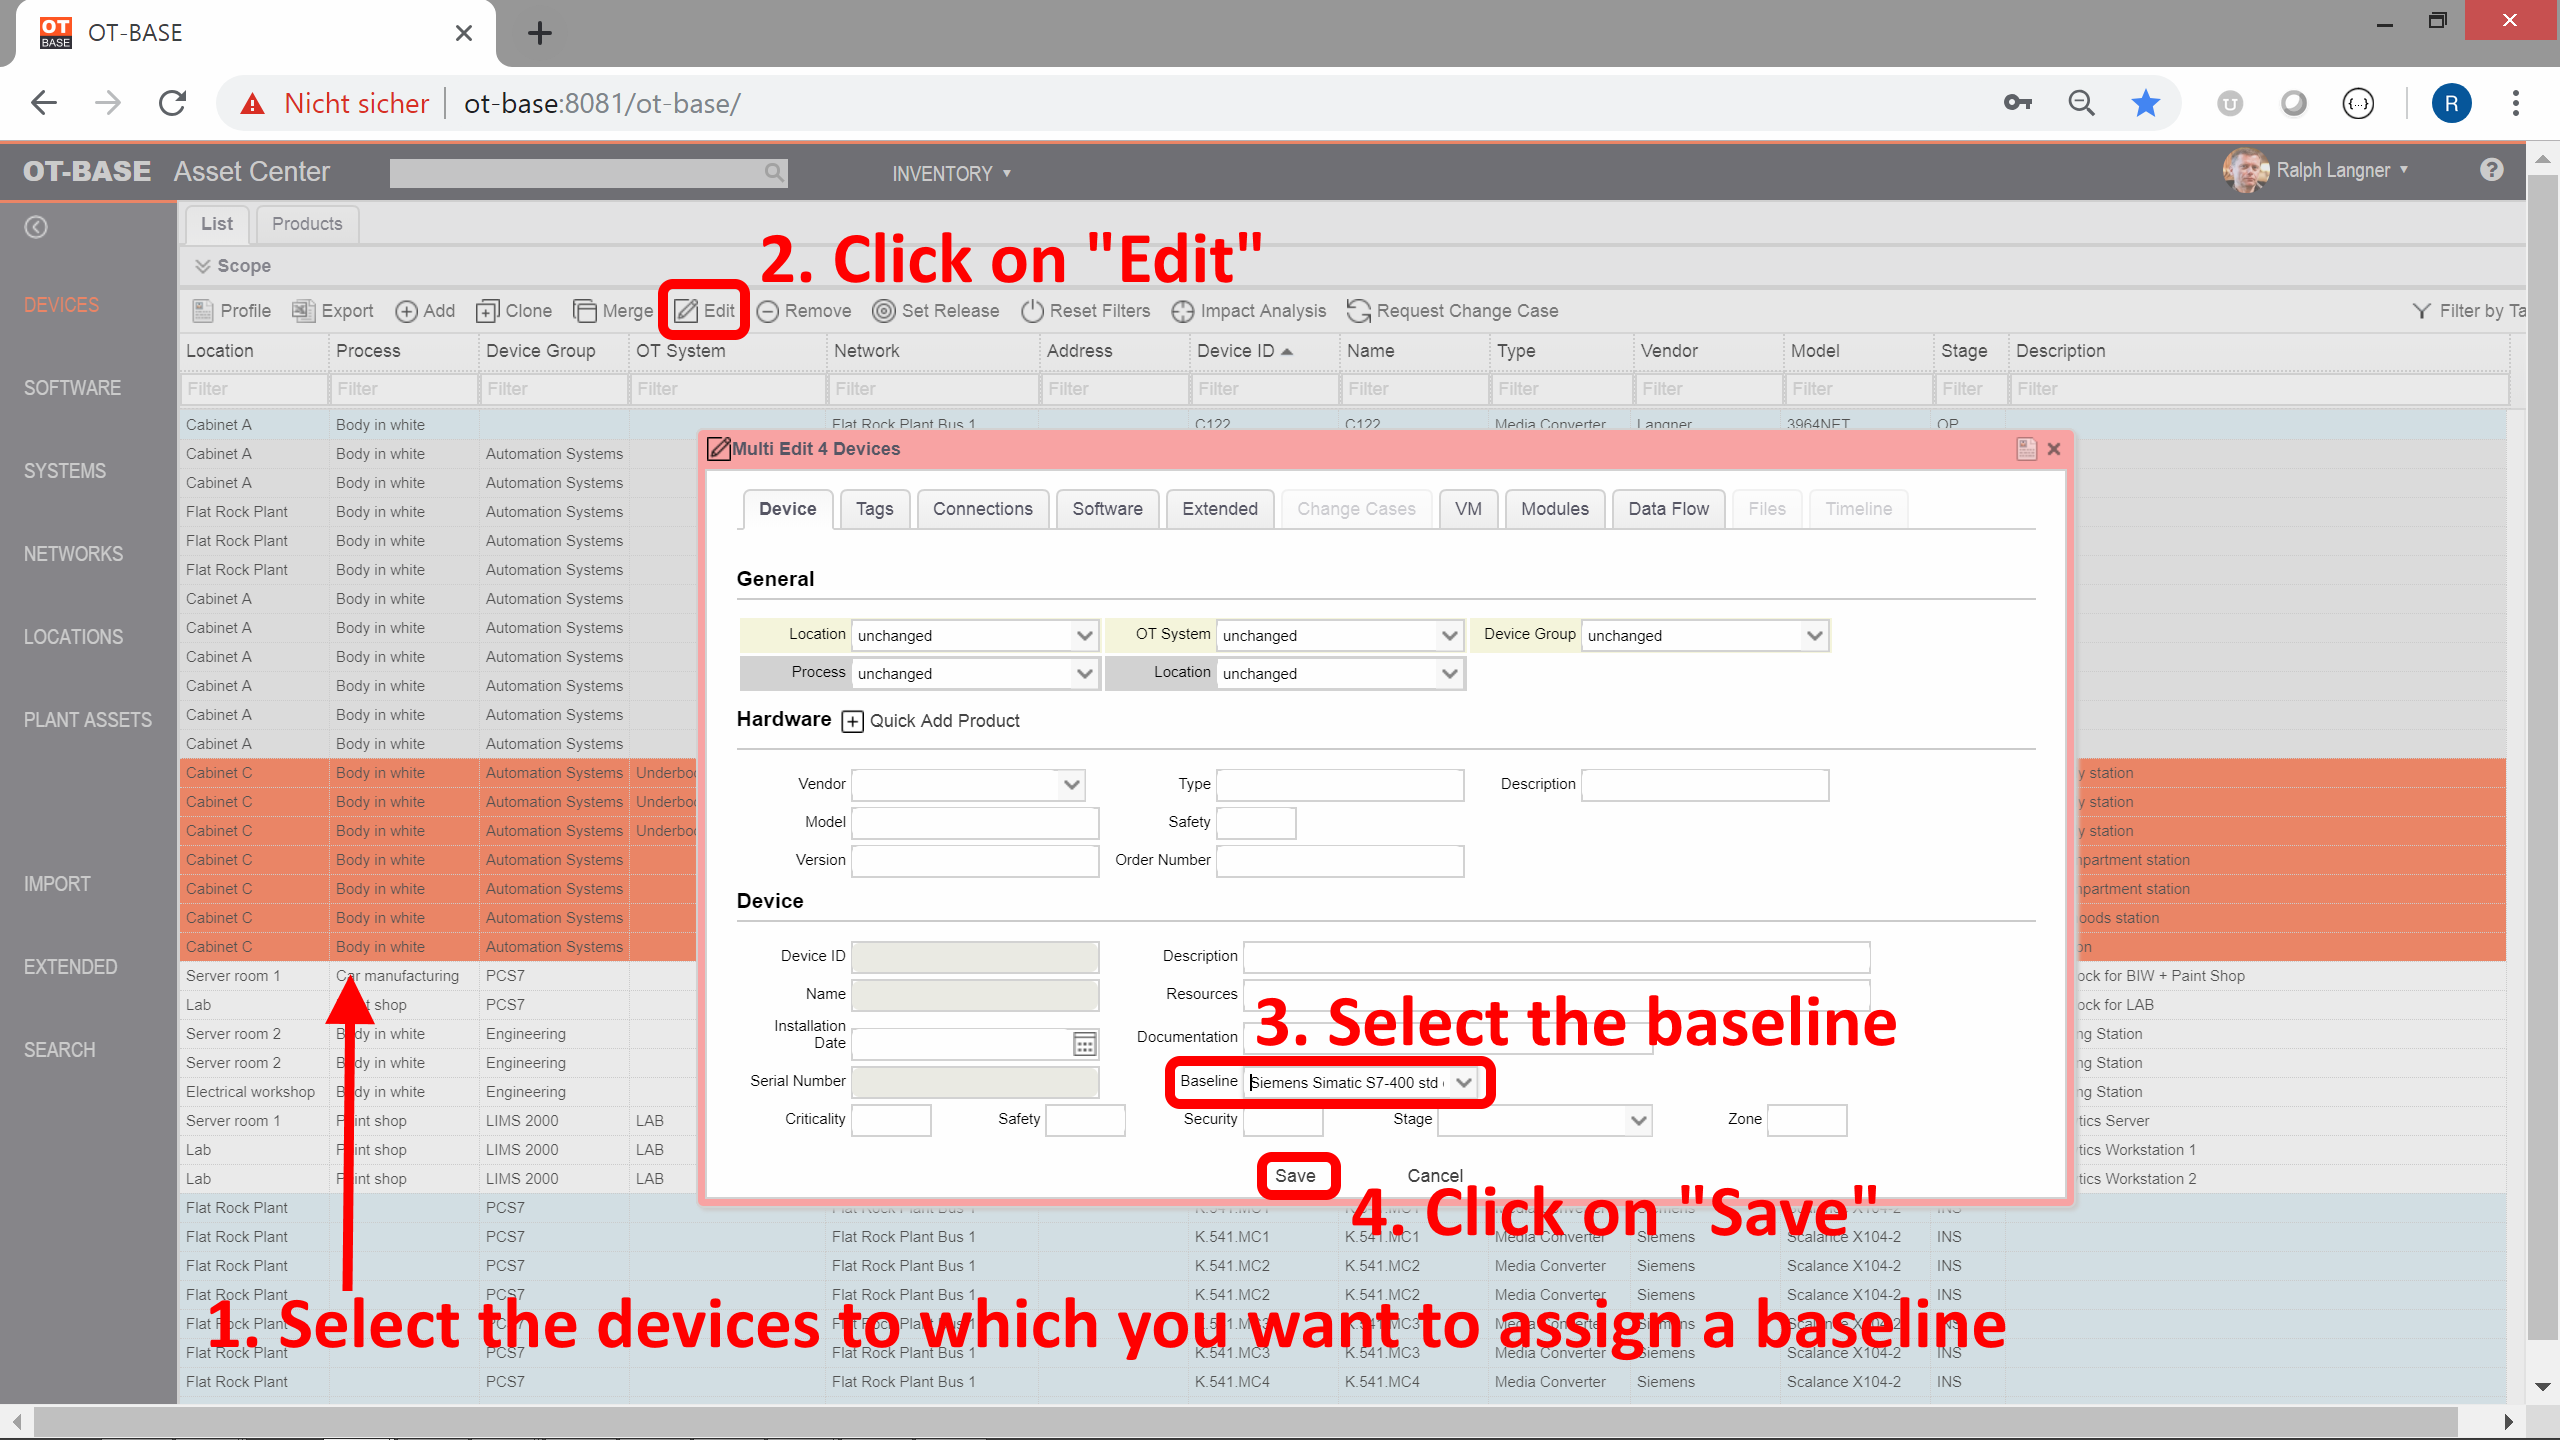The height and width of the screenshot is (1440, 2560).
Task: Click the search magnifier in the Asset Center bar
Action: pos(774,172)
